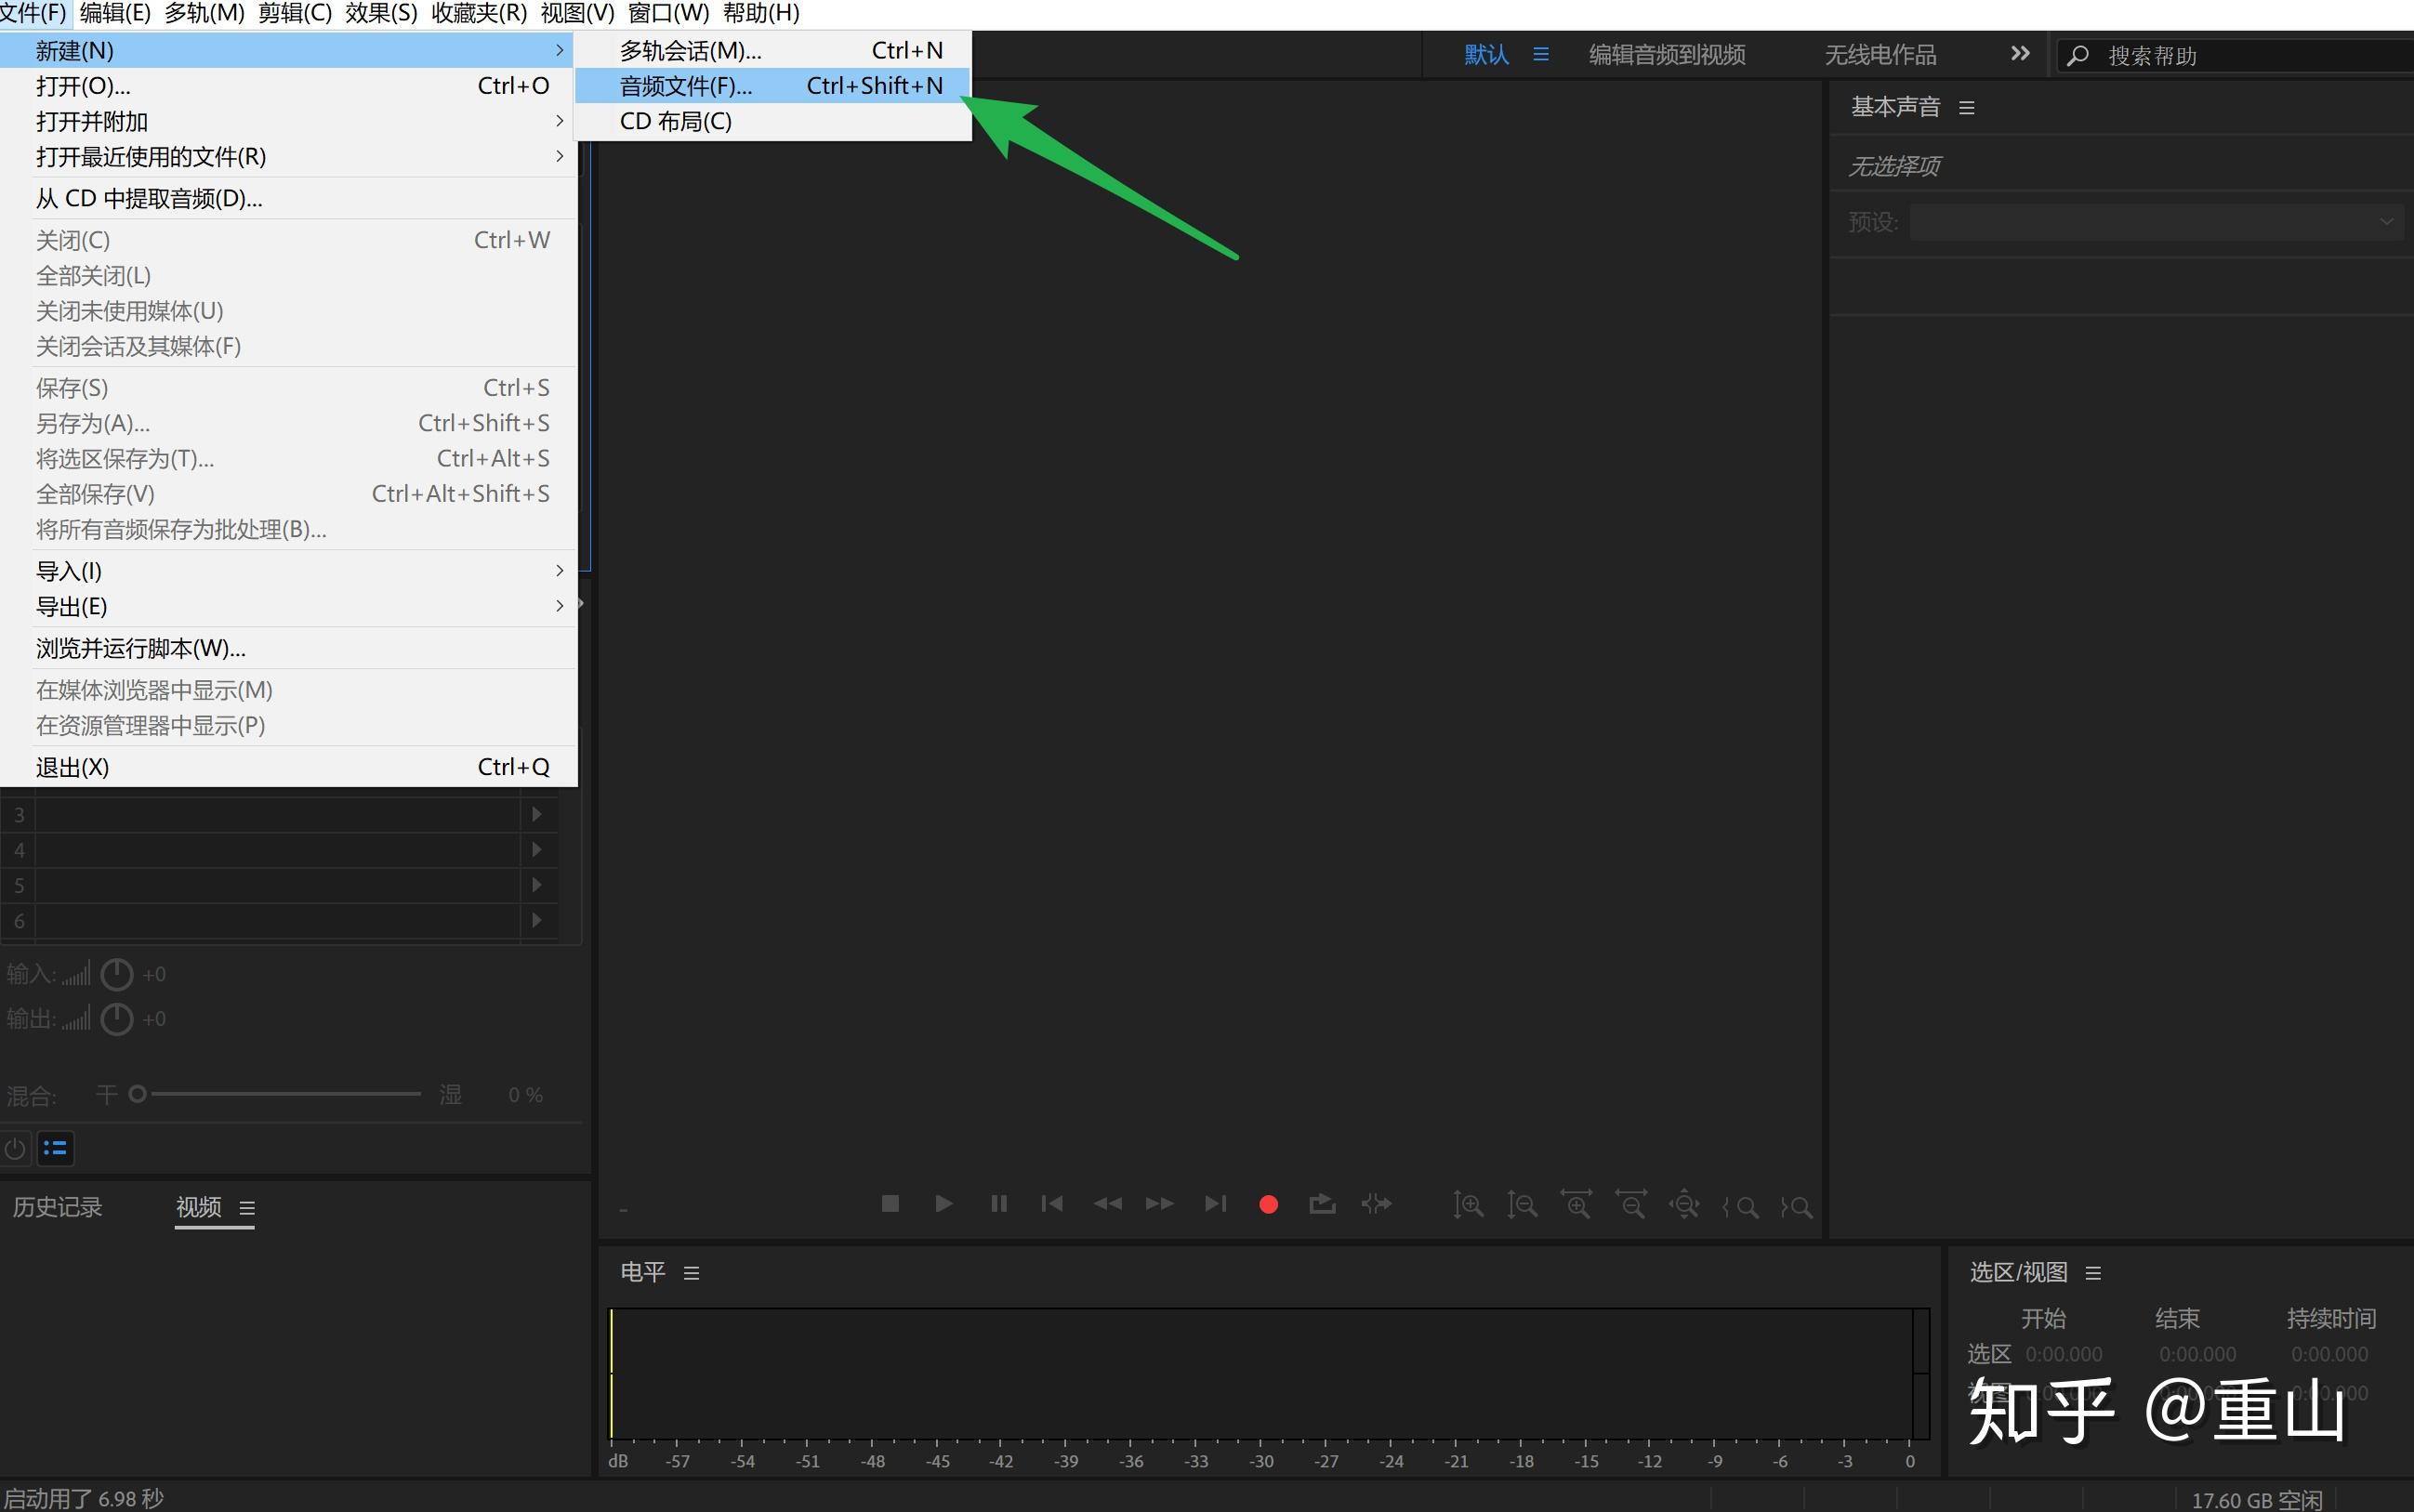
Task: Click the Skip Selection icon
Action: point(1376,1203)
